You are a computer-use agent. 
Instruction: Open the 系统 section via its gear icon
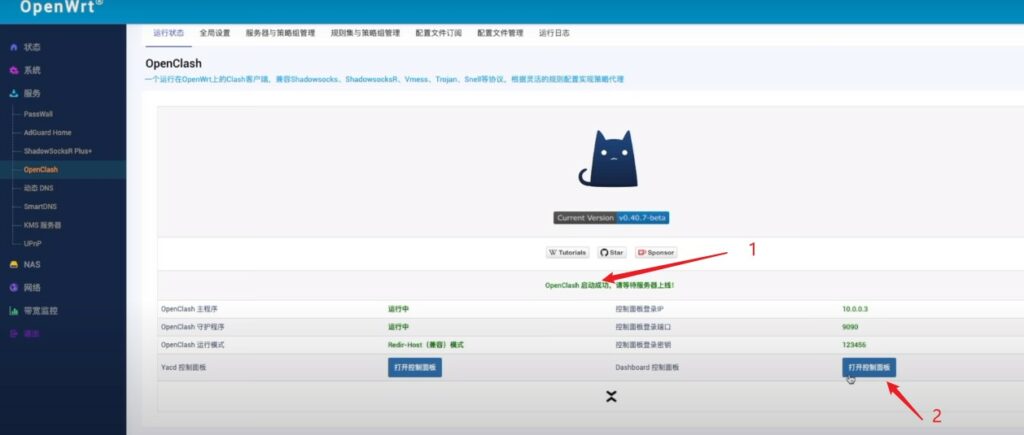(x=14, y=71)
